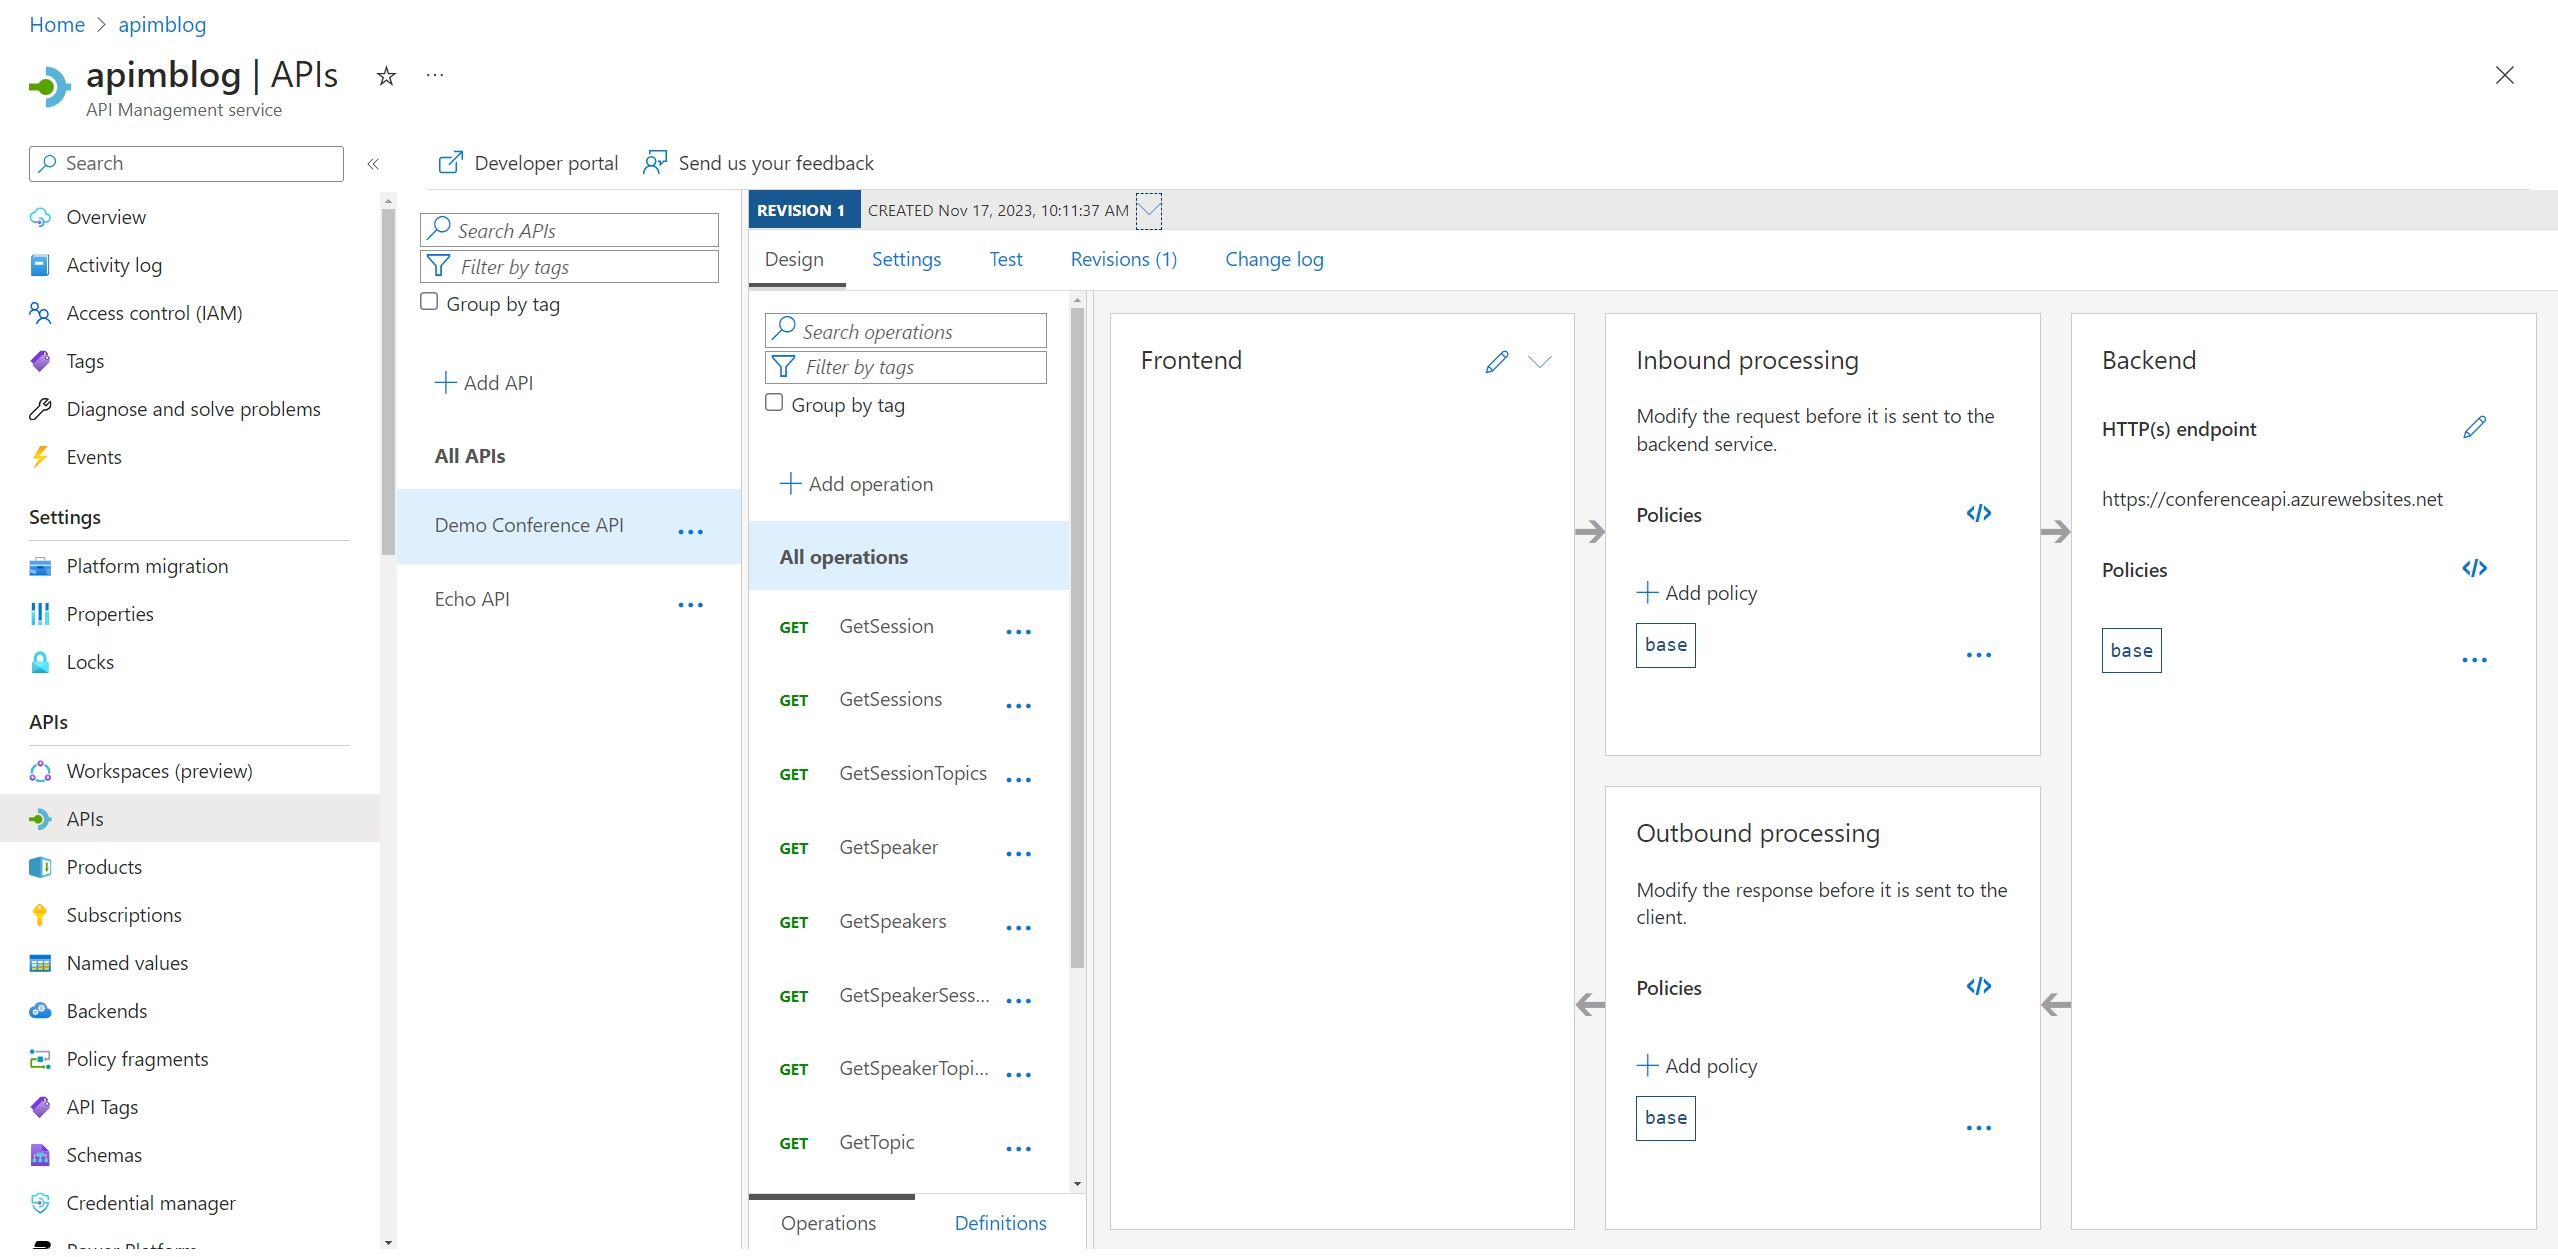Edit the Backend HTTP(s) endpoint pencil icon

point(2475,427)
